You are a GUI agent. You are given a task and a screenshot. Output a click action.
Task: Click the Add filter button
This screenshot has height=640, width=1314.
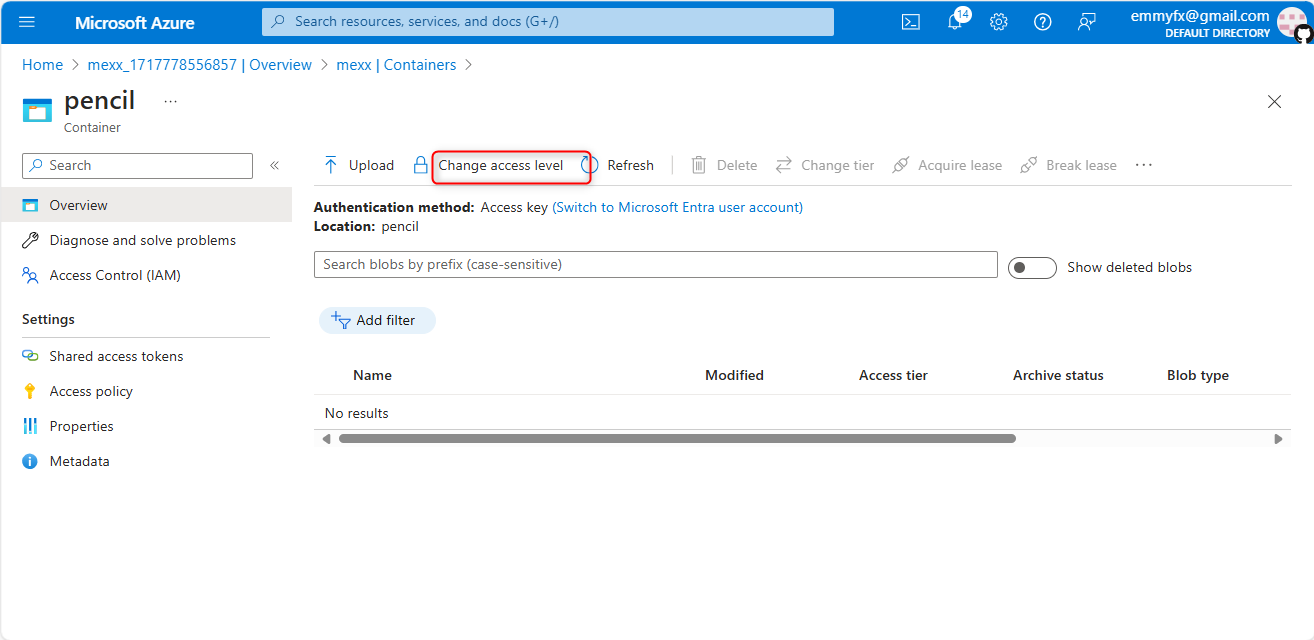pos(377,320)
